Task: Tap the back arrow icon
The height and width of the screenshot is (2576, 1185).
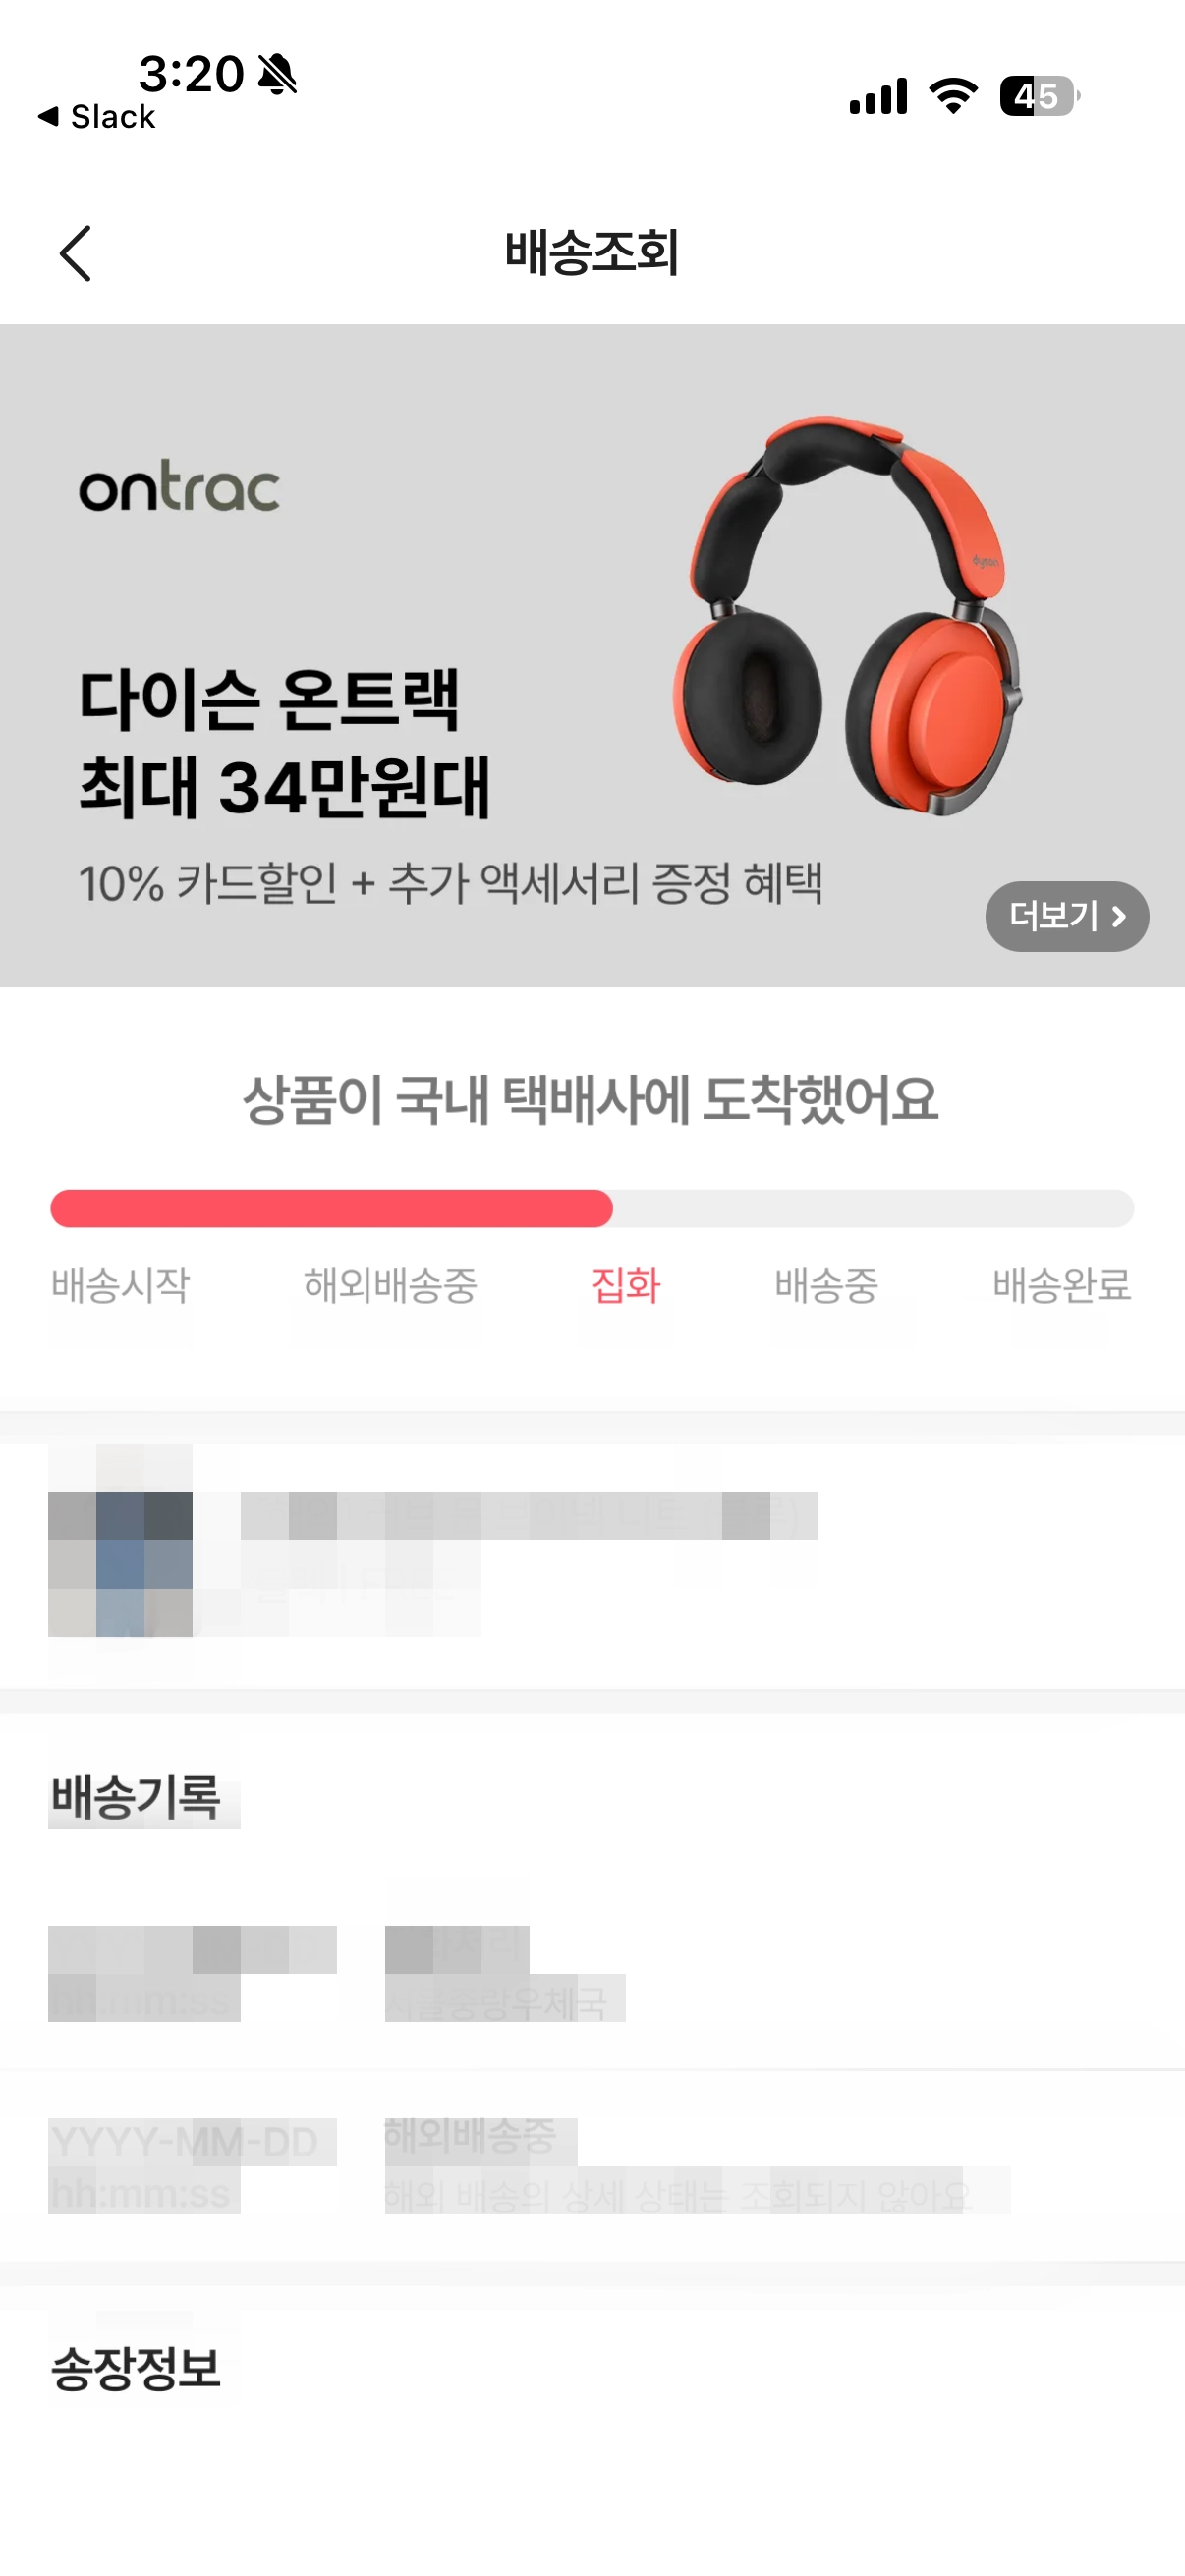Action: (x=75, y=253)
